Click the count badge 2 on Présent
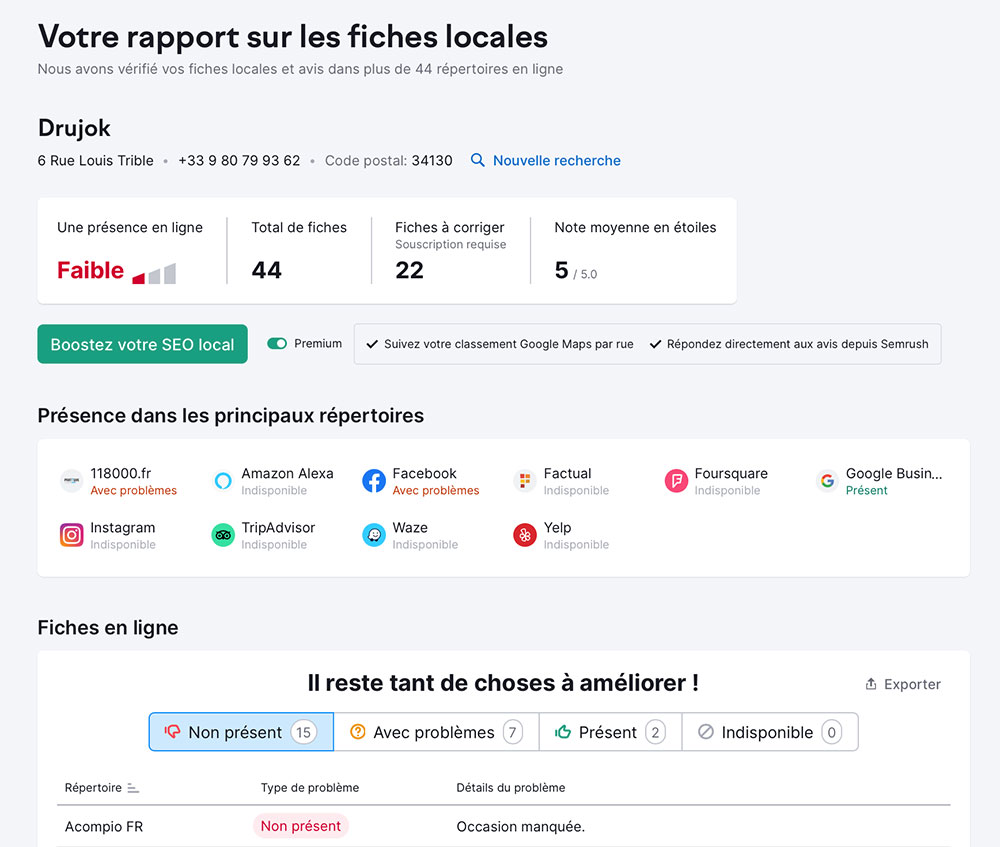This screenshot has width=1000, height=847. 655,732
